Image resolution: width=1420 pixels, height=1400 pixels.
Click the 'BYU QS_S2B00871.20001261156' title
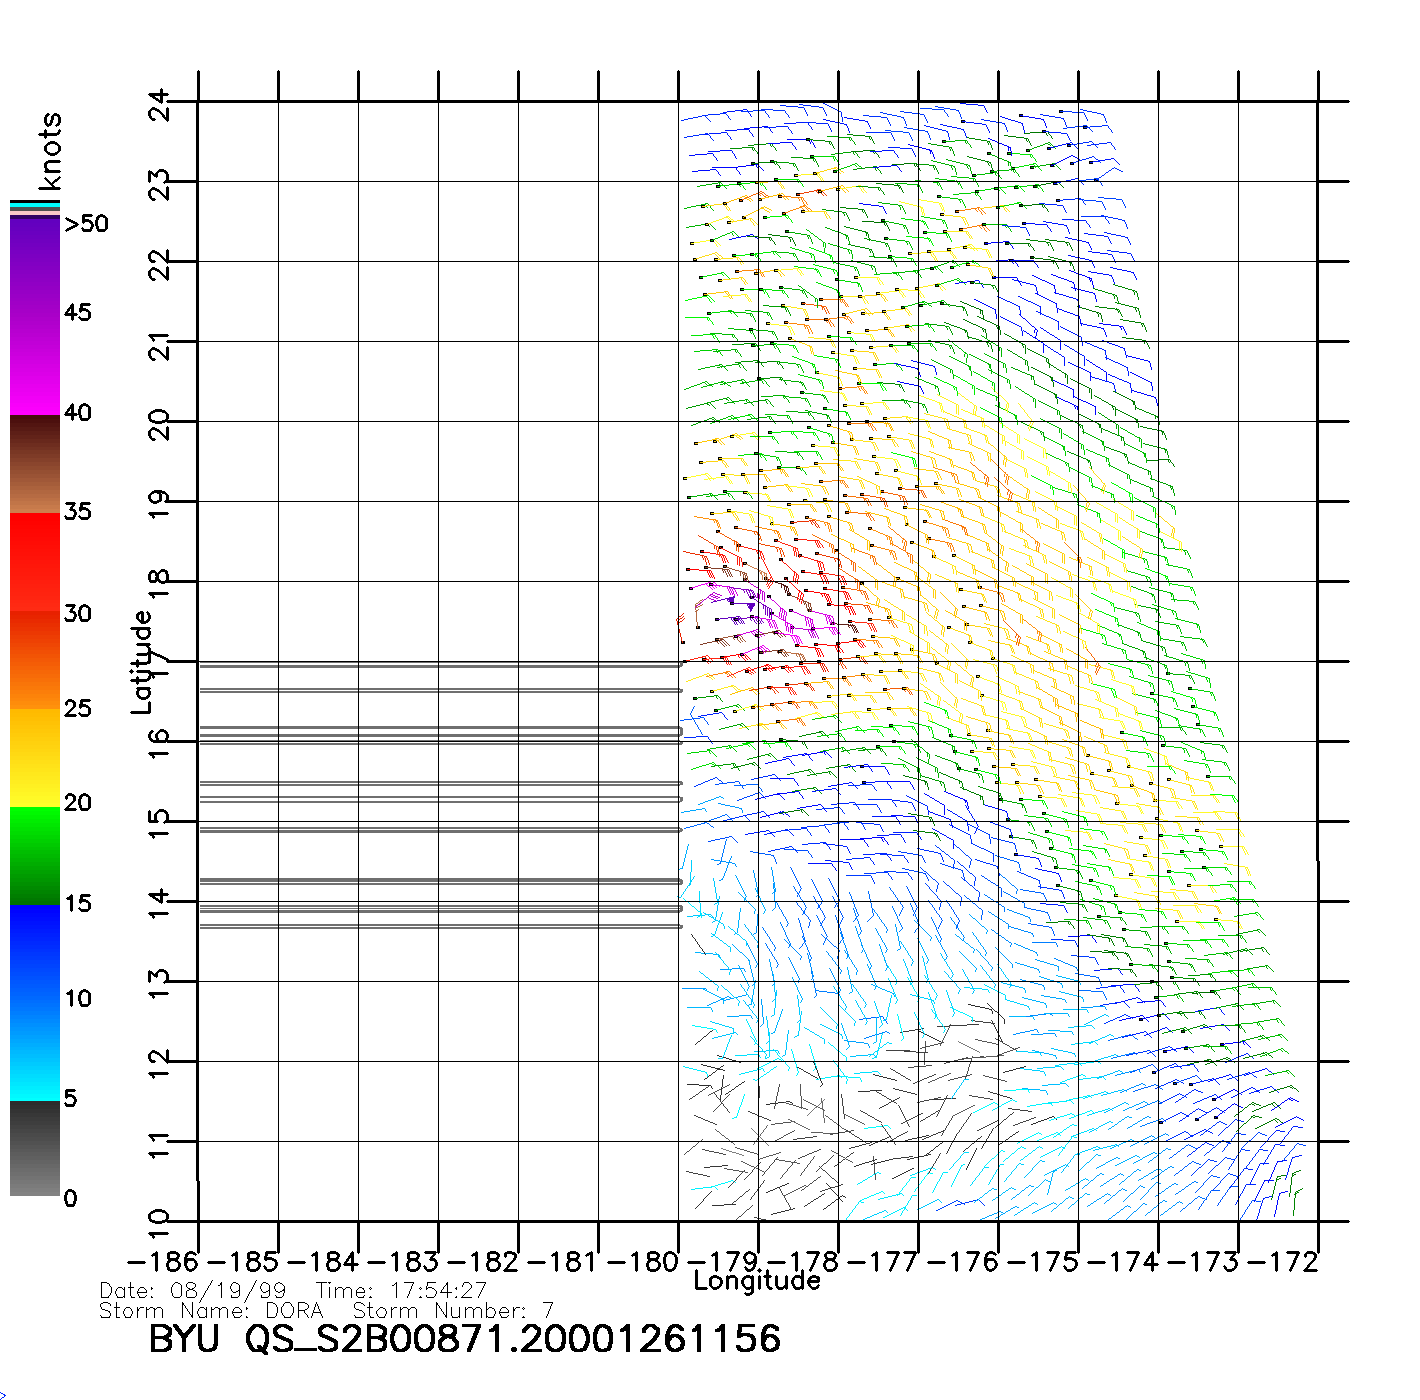pos(464,1339)
